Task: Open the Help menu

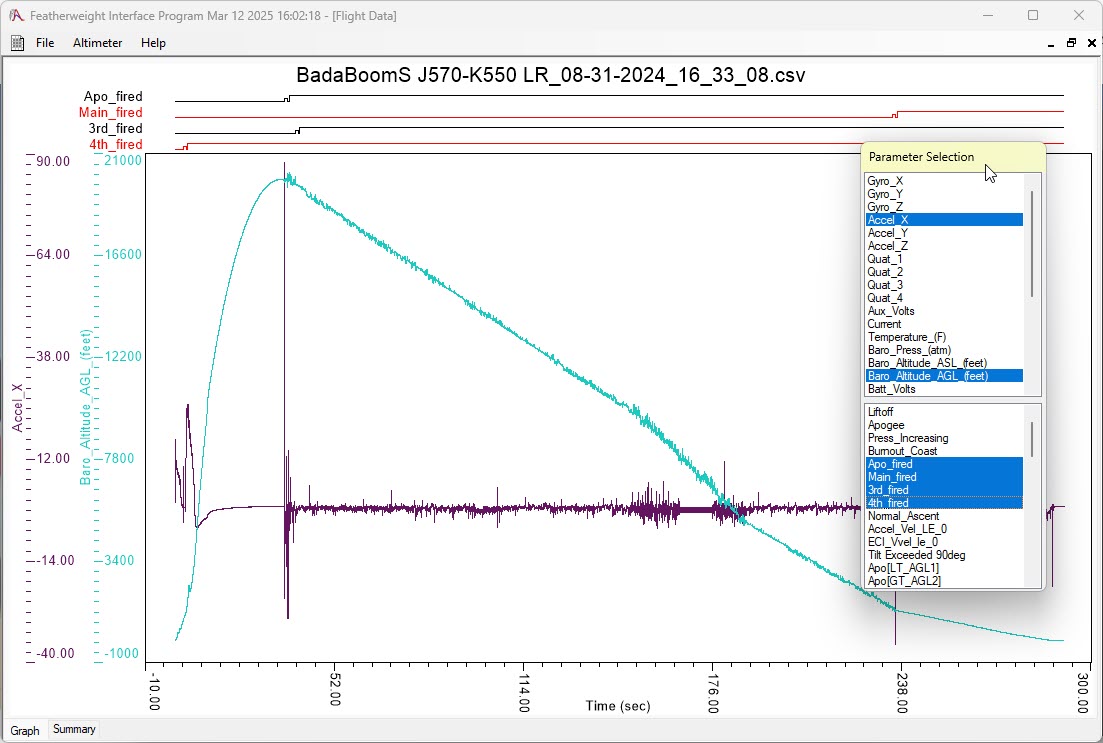Action: [x=153, y=43]
